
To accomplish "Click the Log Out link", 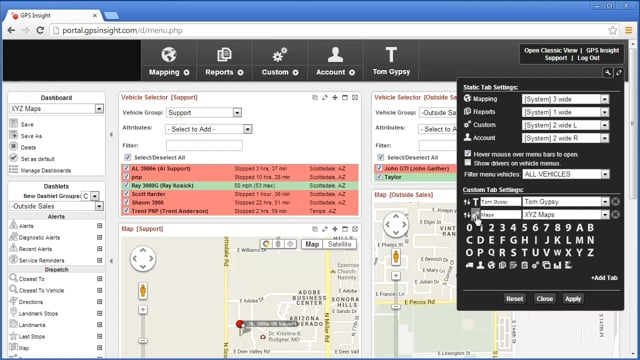I will point(588,58).
